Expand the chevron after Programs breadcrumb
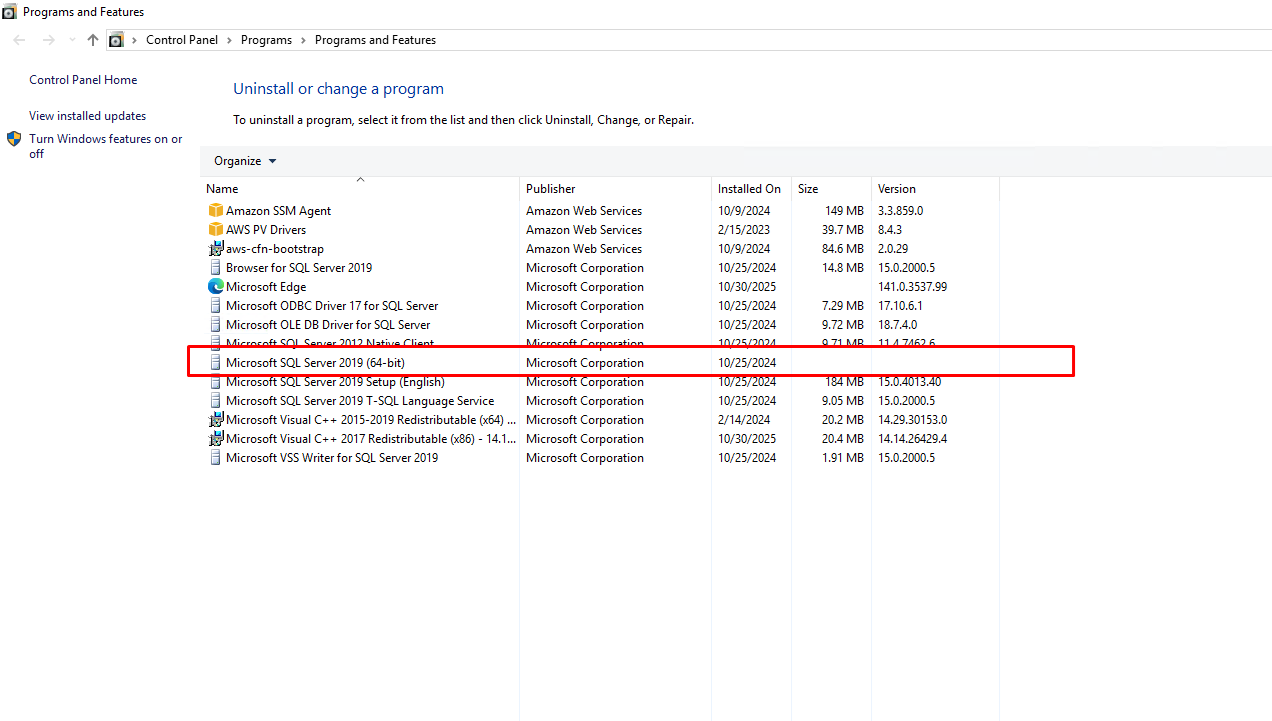This screenshot has width=1272, height=721. click(x=303, y=40)
